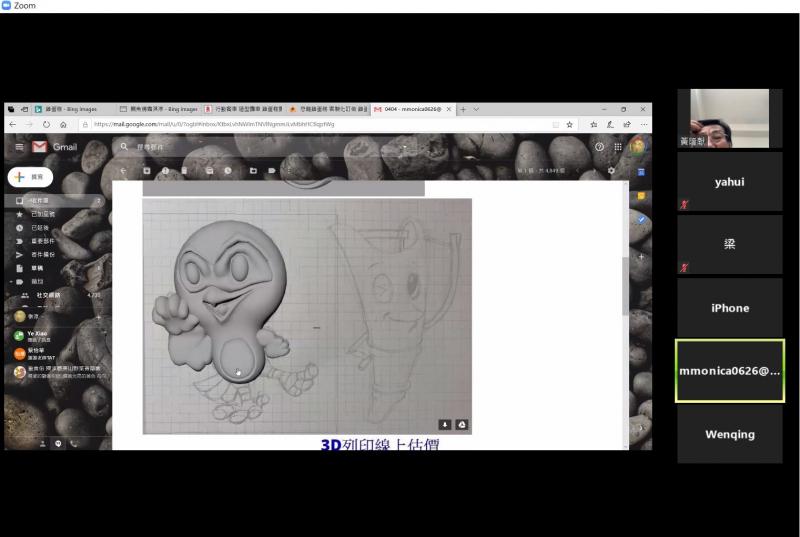Select the 0404 Gmail browser tab
The image size is (800, 537).
point(410,109)
